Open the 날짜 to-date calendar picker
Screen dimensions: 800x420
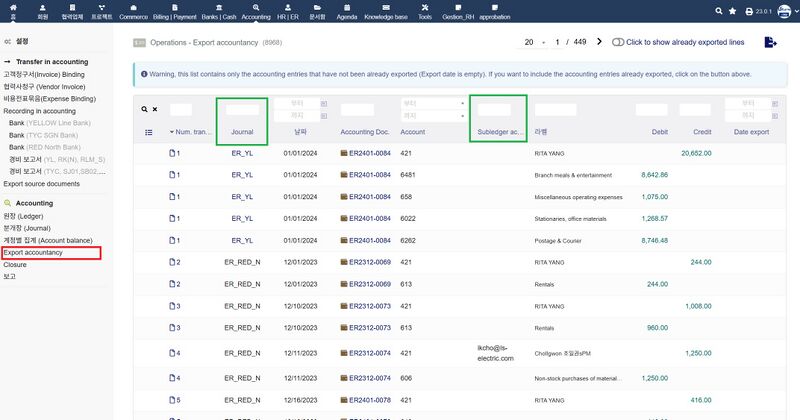point(324,116)
